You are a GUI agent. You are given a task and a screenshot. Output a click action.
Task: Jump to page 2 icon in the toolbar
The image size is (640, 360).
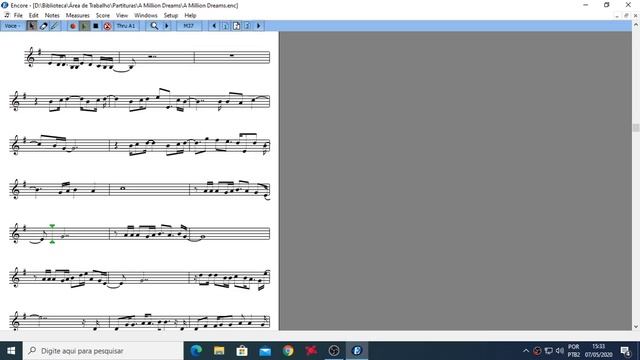pyautogui.click(x=247, y=26)
